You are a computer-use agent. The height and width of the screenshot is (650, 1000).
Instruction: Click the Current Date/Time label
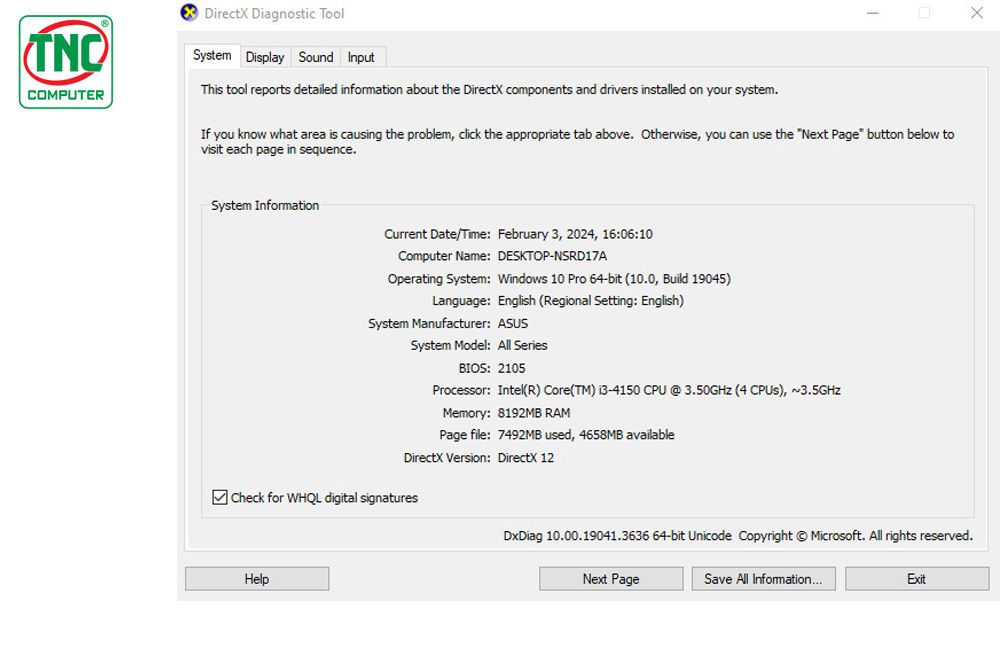438,234
